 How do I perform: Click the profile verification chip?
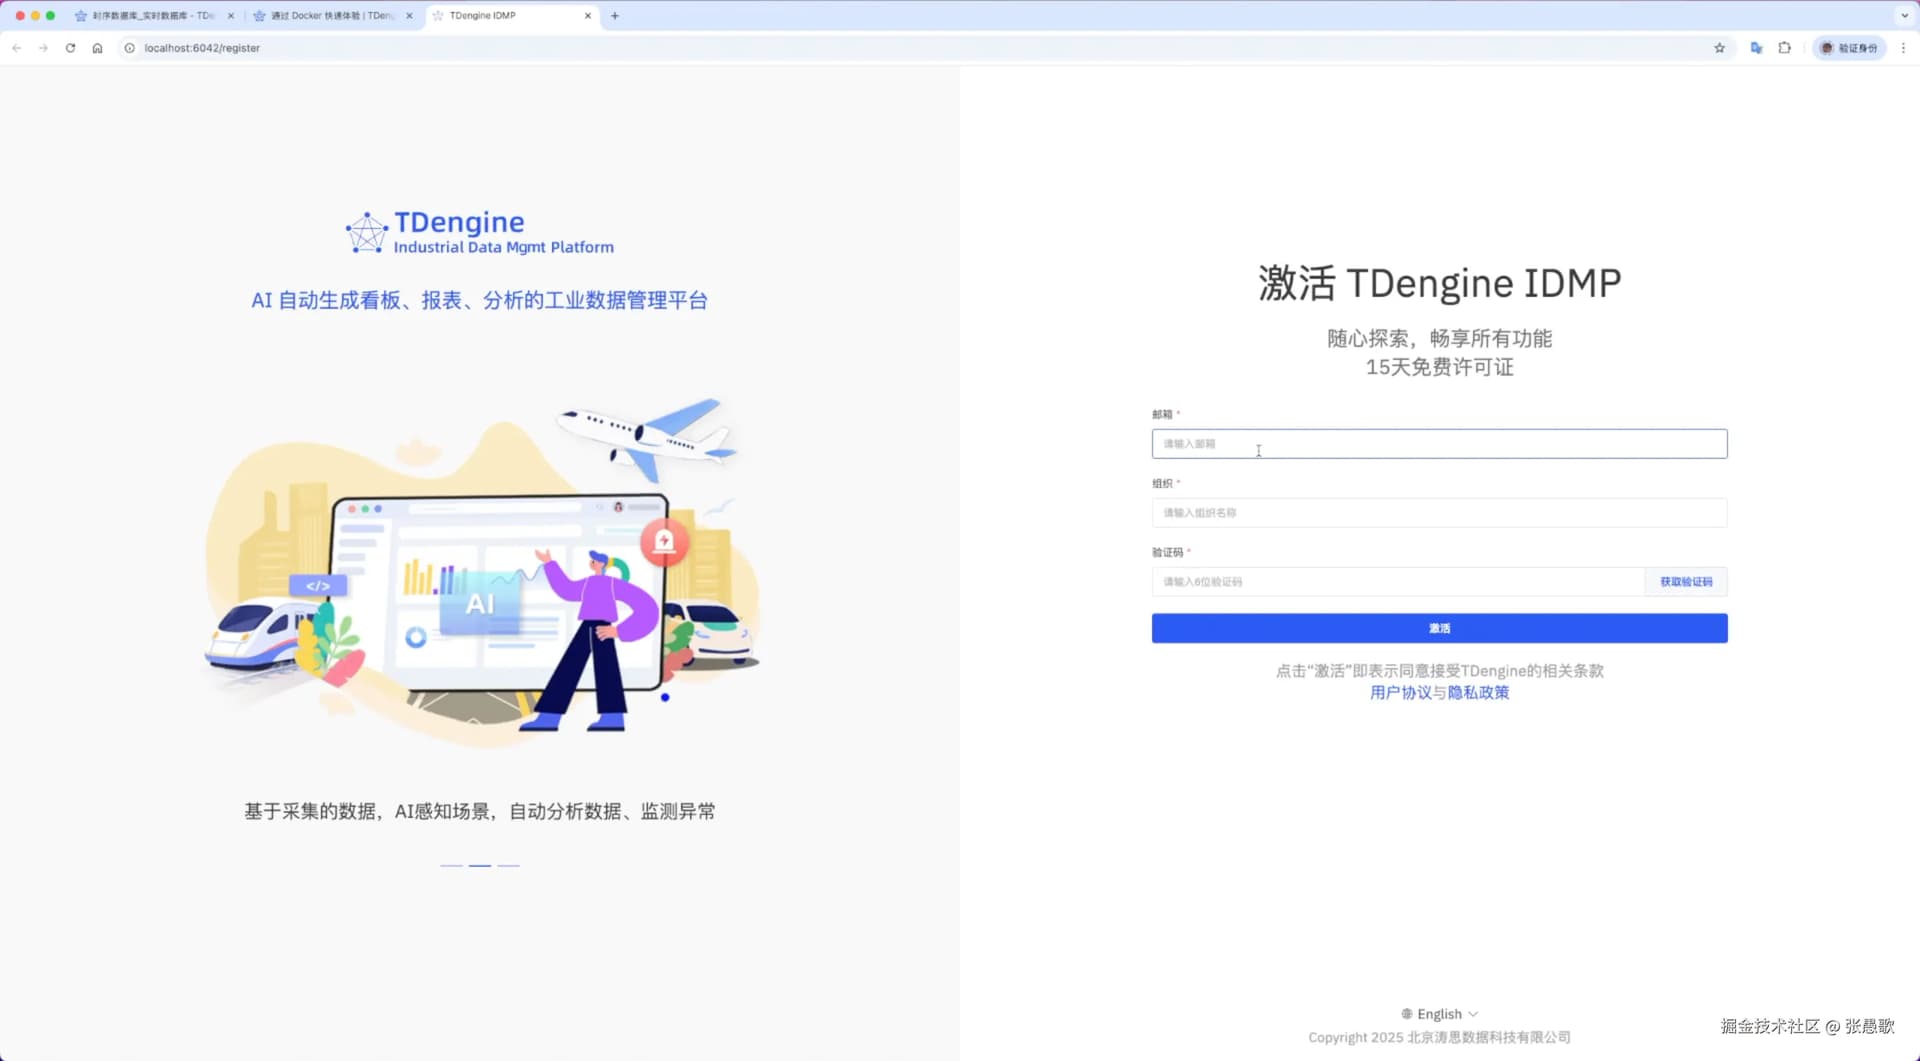click(1849, 48)
